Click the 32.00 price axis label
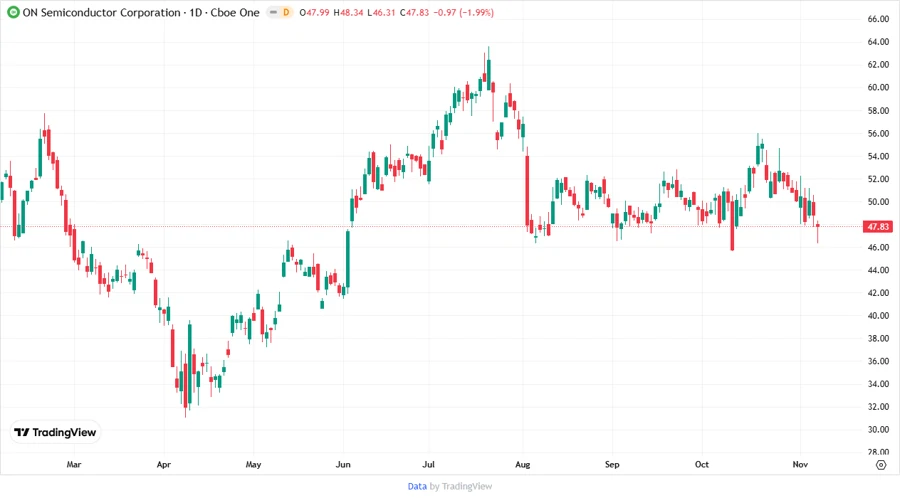The image size is (900, 498). [878, 407]
